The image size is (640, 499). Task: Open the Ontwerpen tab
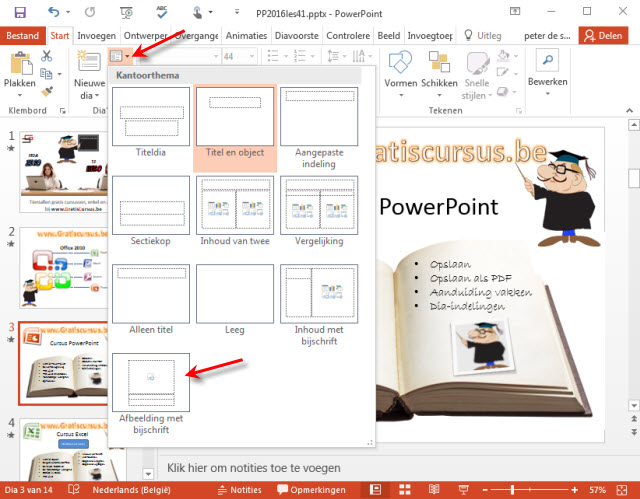[145, 35]
